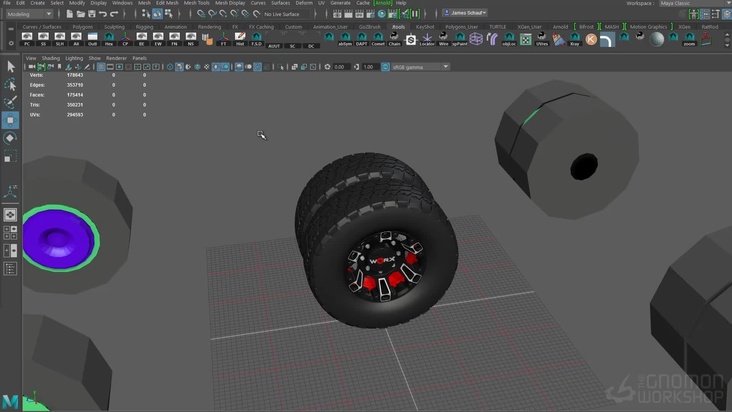The height and width of the screenshot is (412, 732).
Task: Open the Maya Classic workspace dropdown
Action: [694, 3]
